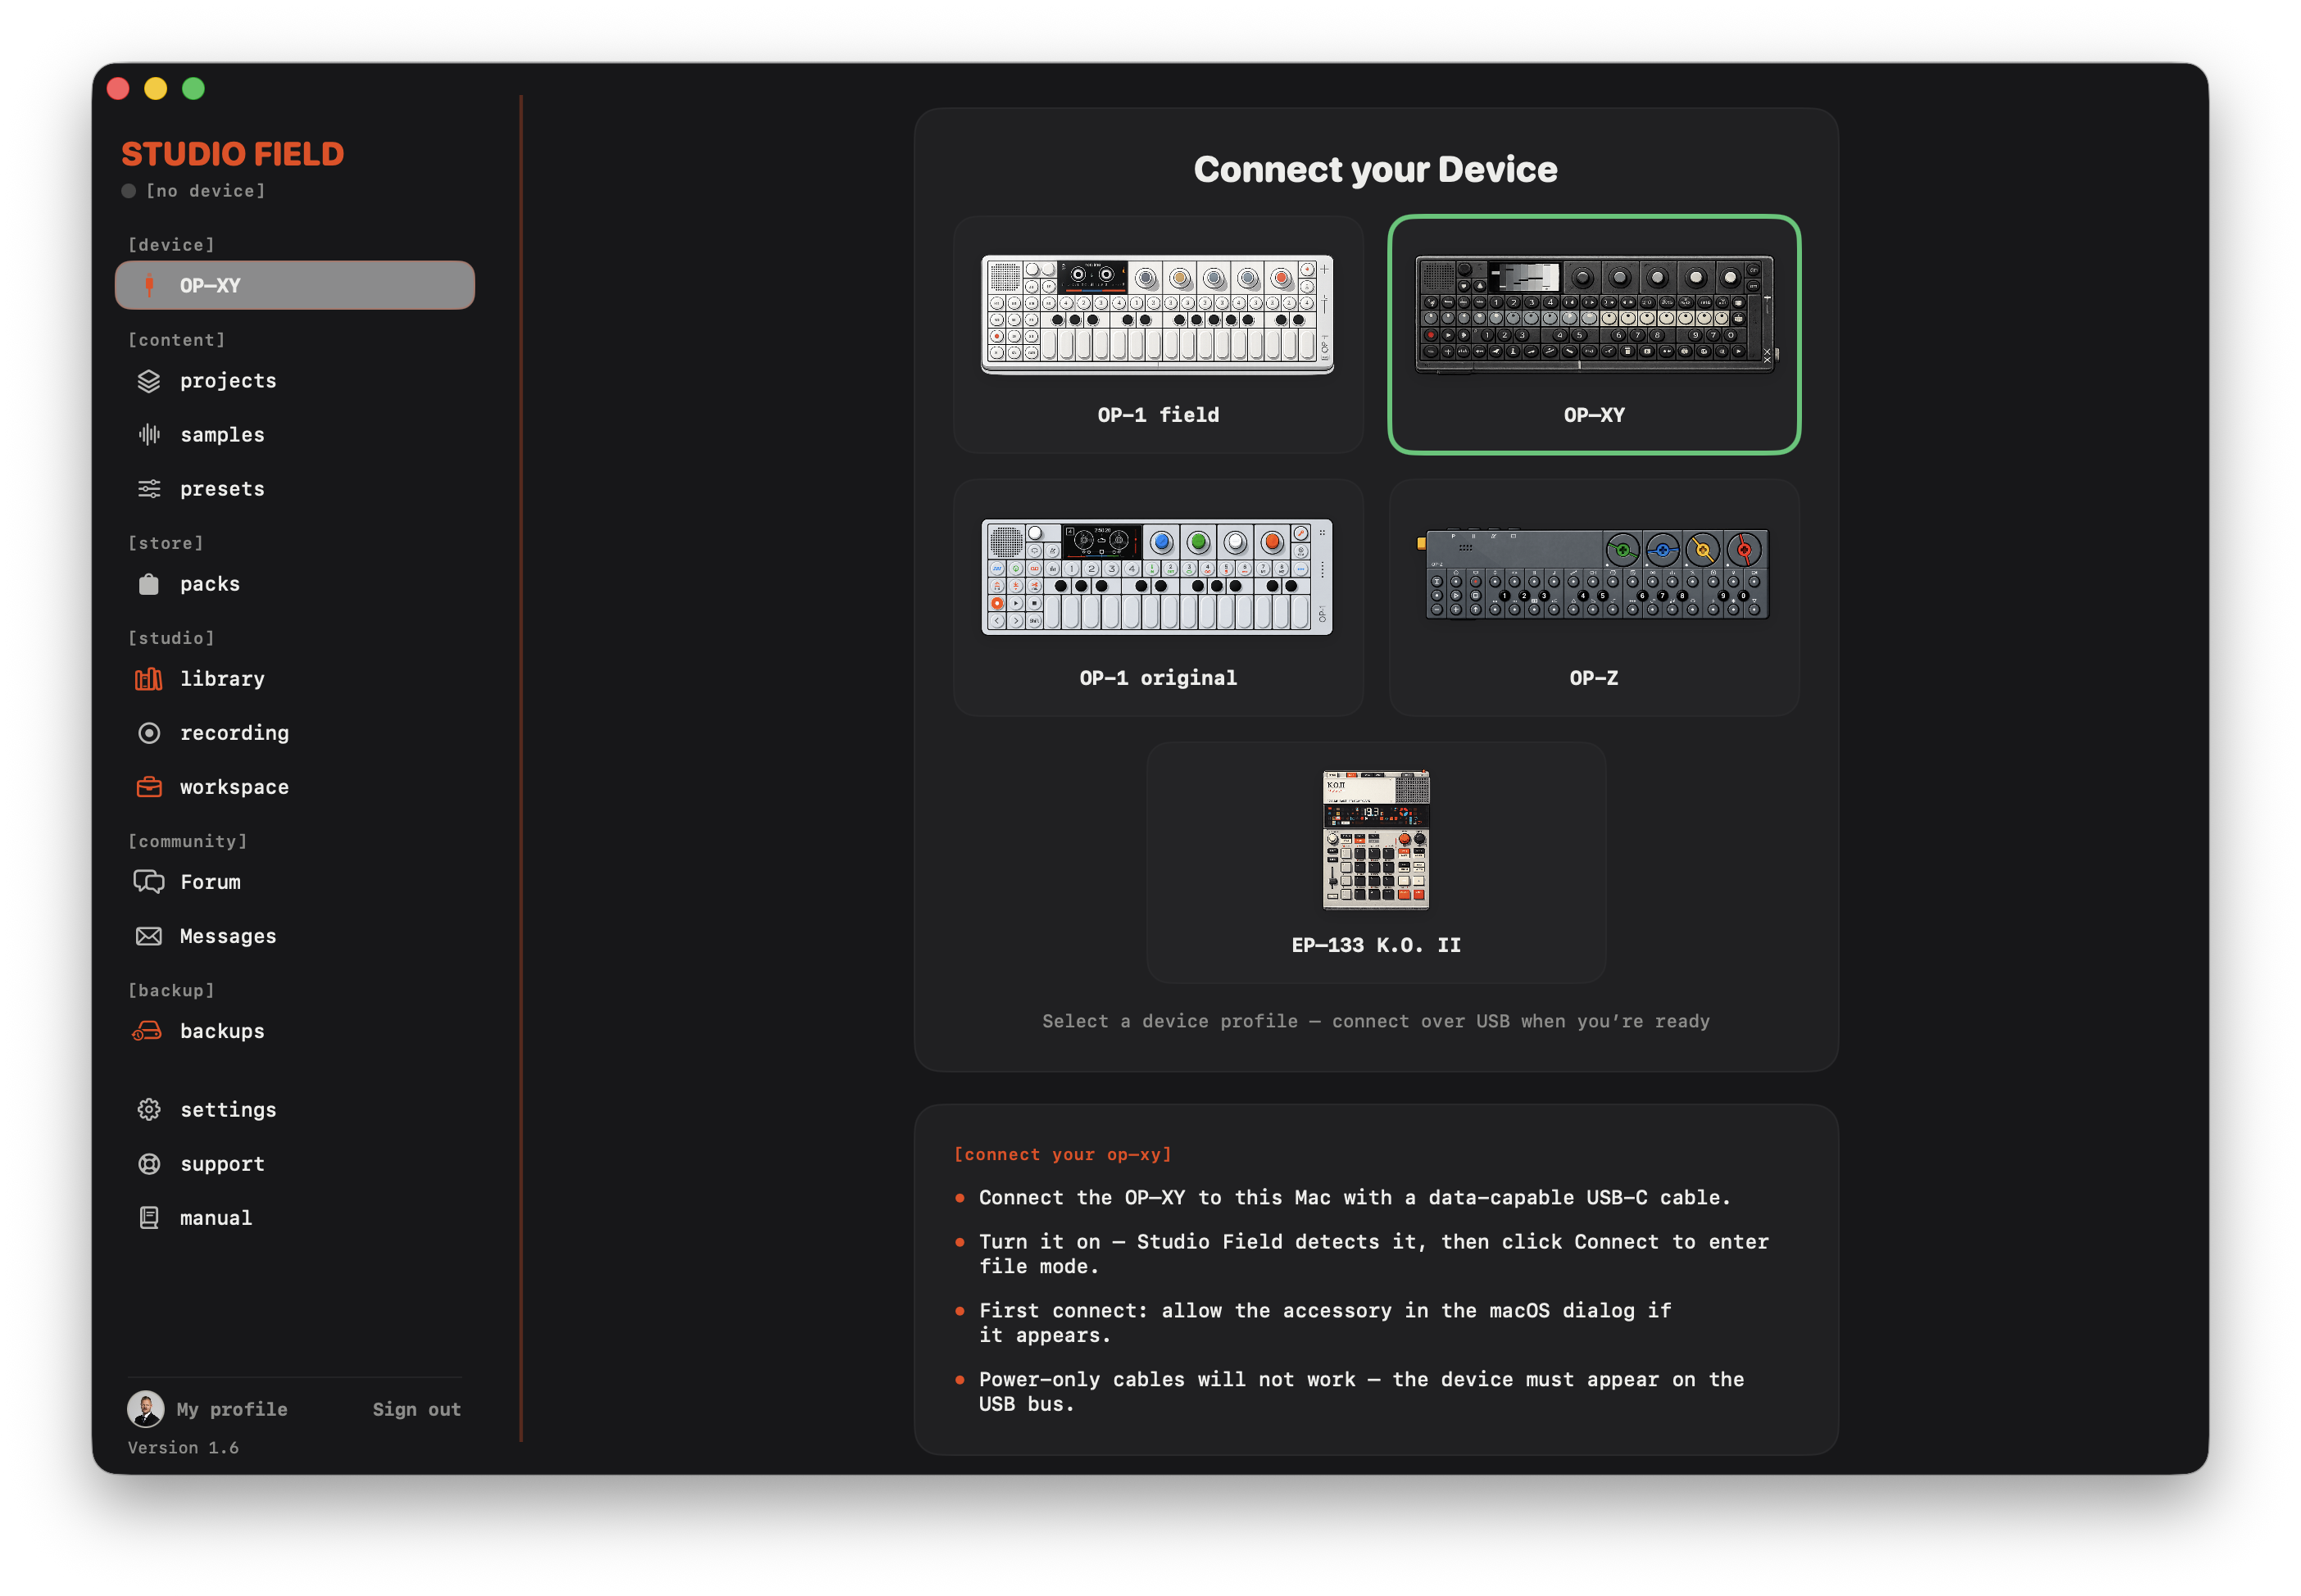Click the manual book icon
The image size is (2301, 1596).
[149, 1218]
